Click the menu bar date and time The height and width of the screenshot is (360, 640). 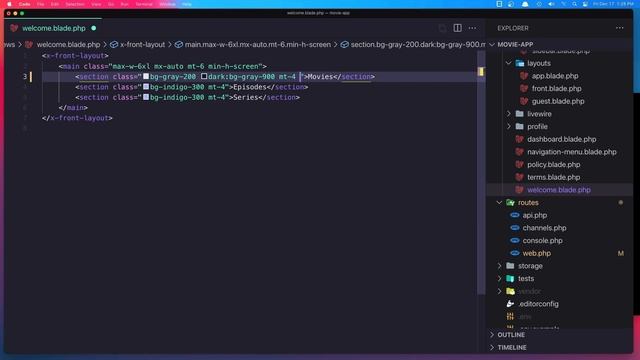613,4
